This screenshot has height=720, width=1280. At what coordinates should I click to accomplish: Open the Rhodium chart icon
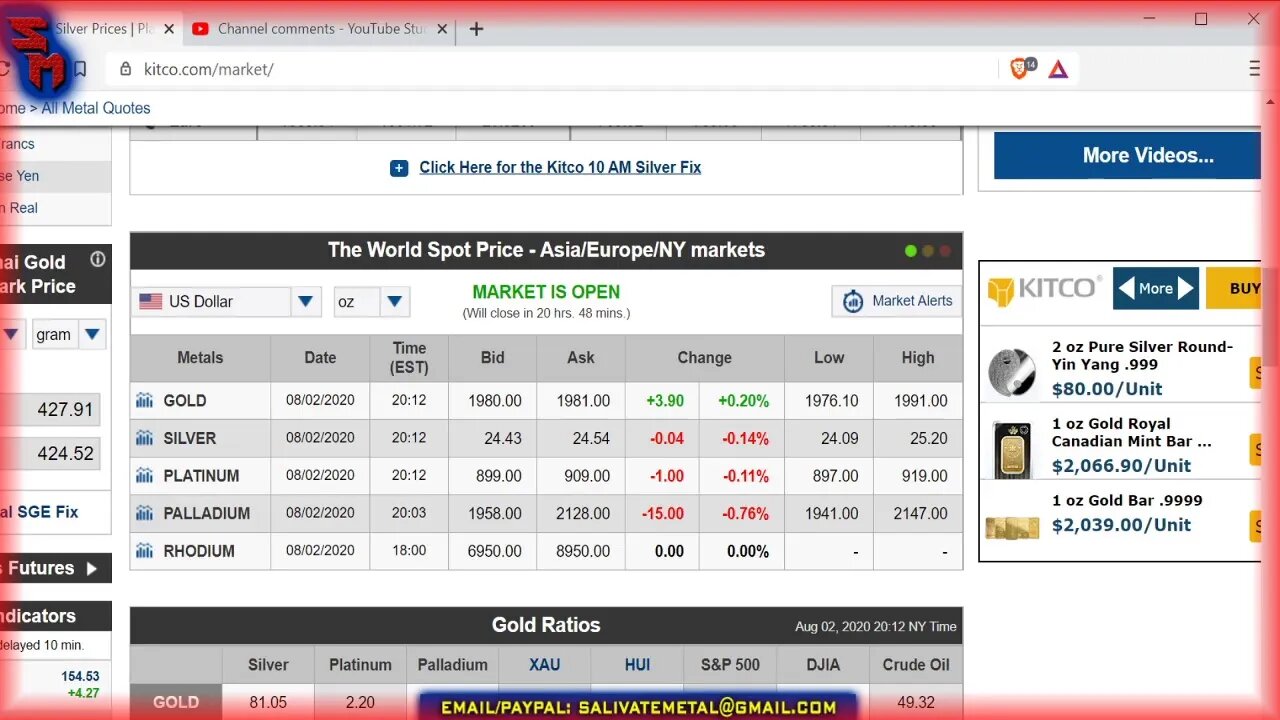click(145, 551)
